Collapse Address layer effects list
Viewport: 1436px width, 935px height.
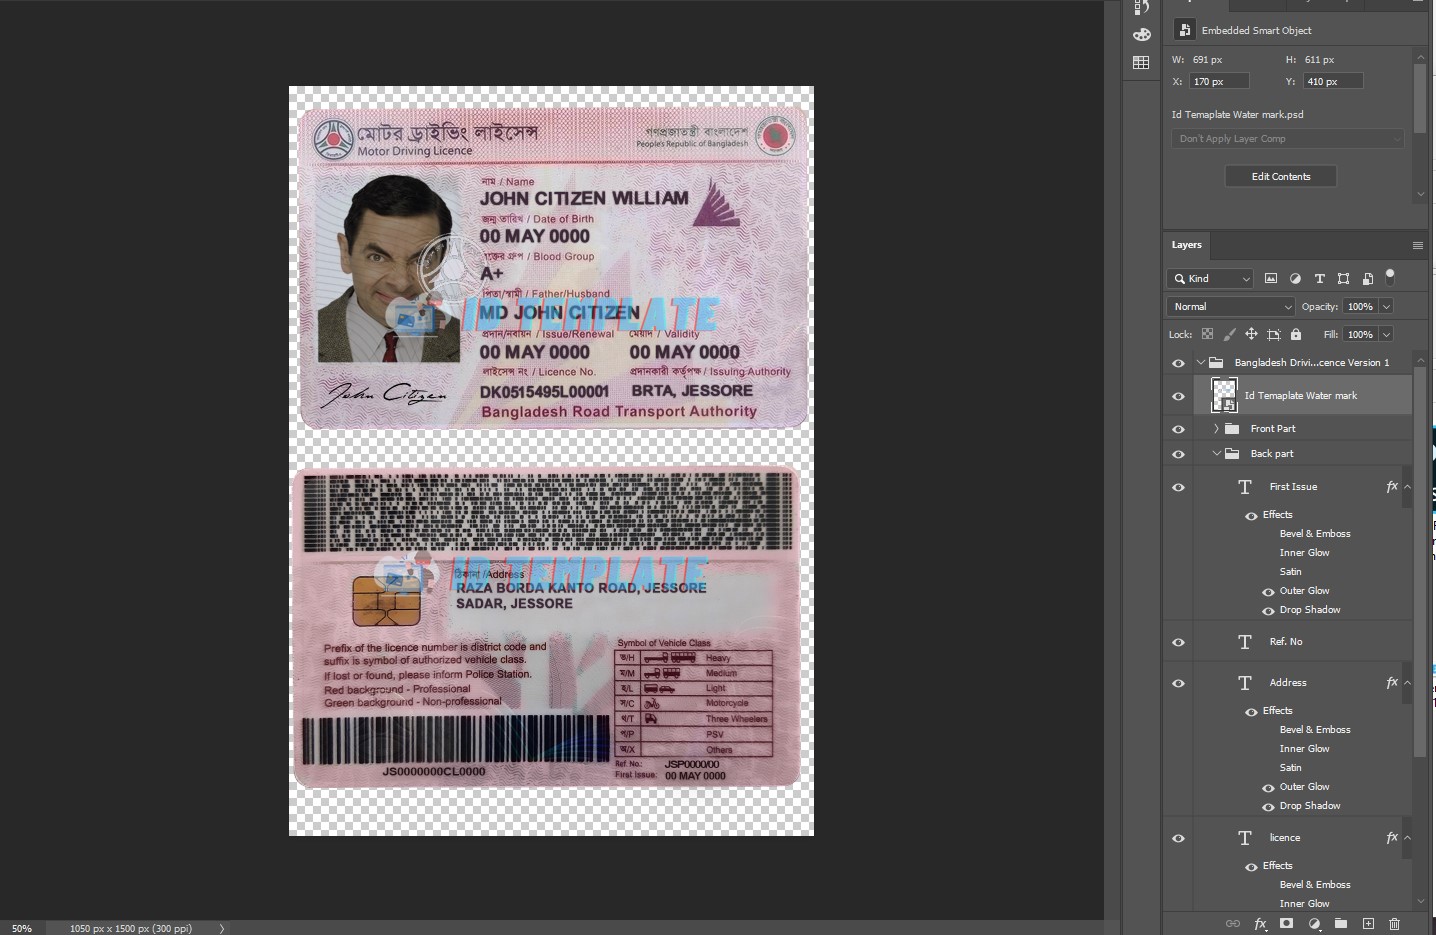tap(1407, 683)
